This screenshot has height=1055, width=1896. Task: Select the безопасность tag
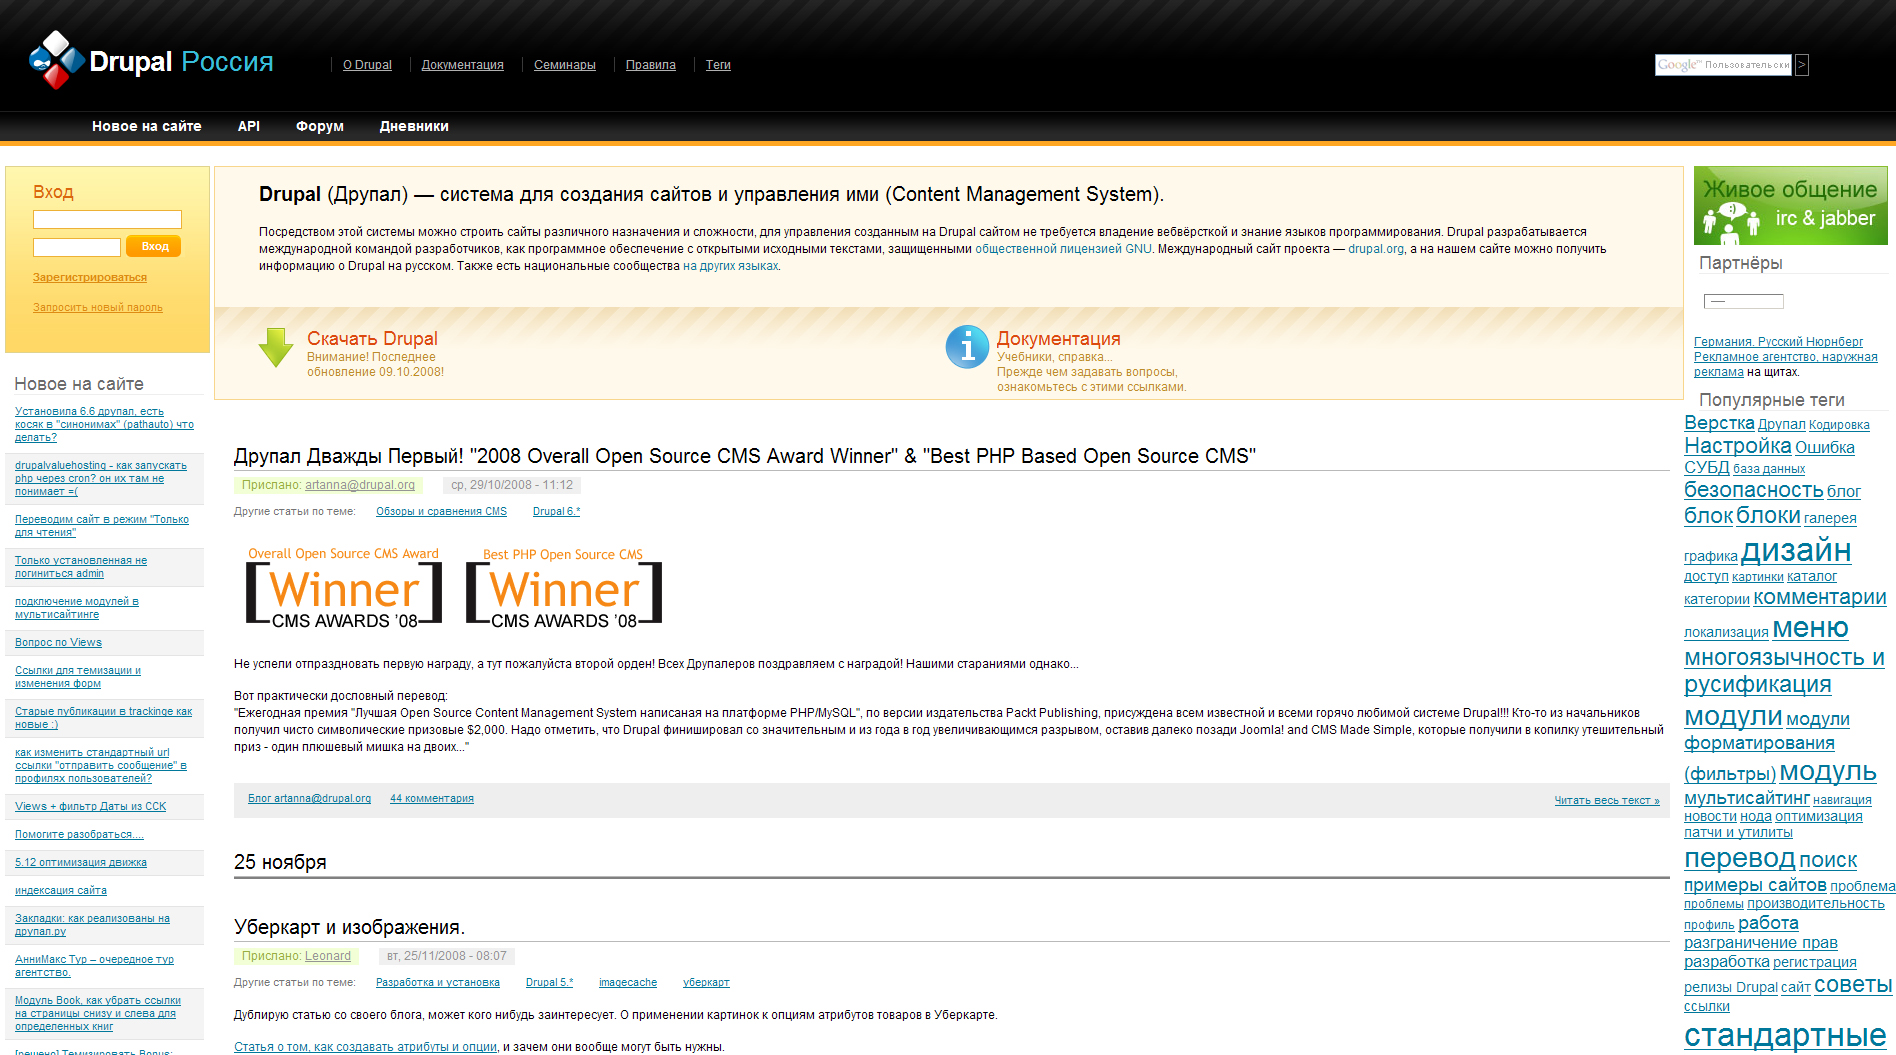click(x=1754, y=490)
